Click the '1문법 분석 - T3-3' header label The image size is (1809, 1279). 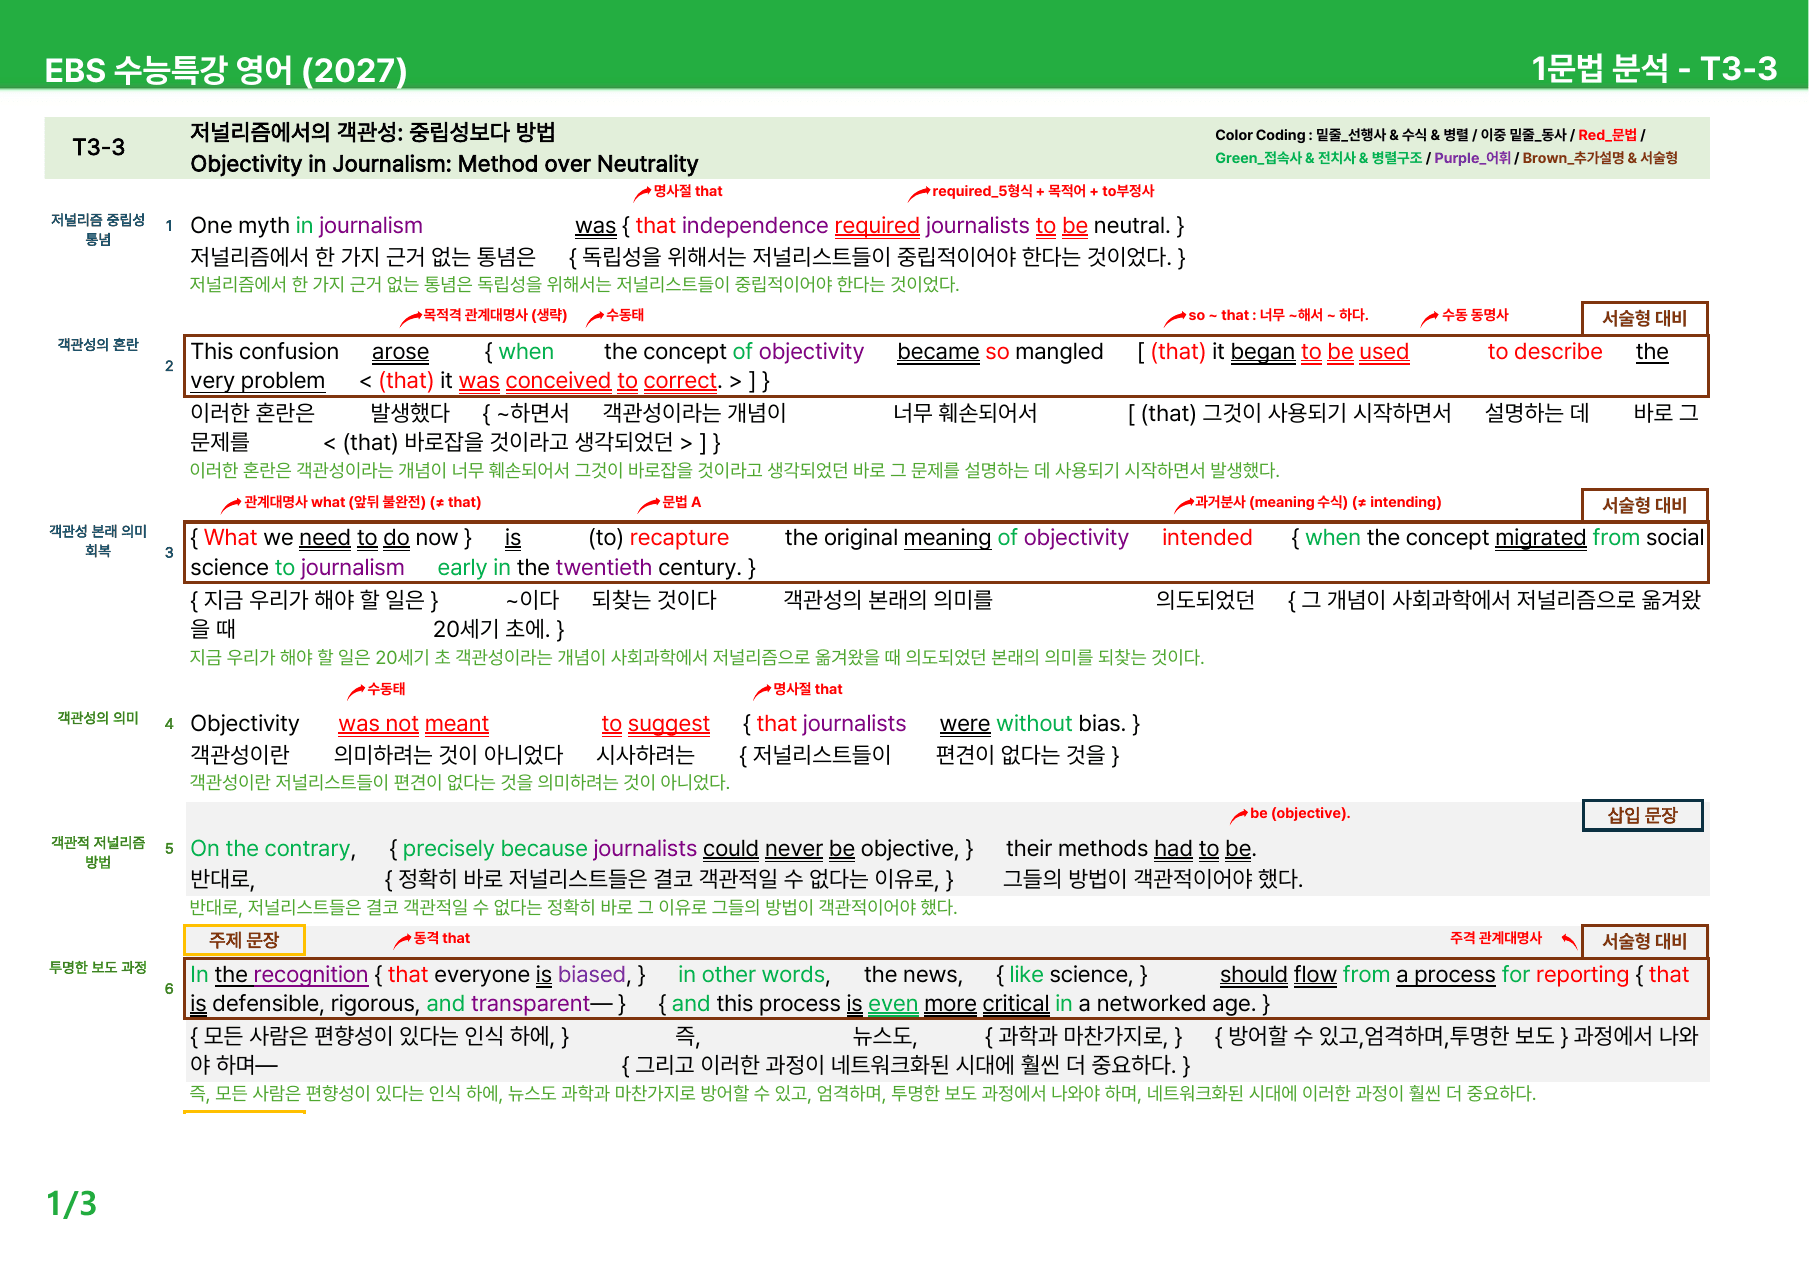coord(1654,68)
